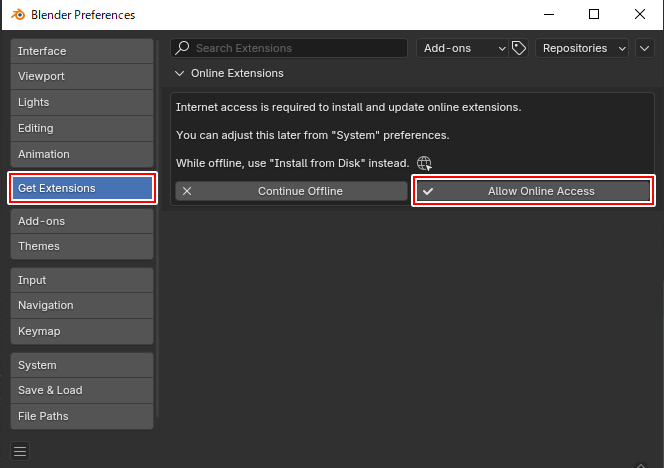Screen dimensions: 664x468
Task: Select the Keymap tab in sidebar
Action: click(x=82, y=331)
